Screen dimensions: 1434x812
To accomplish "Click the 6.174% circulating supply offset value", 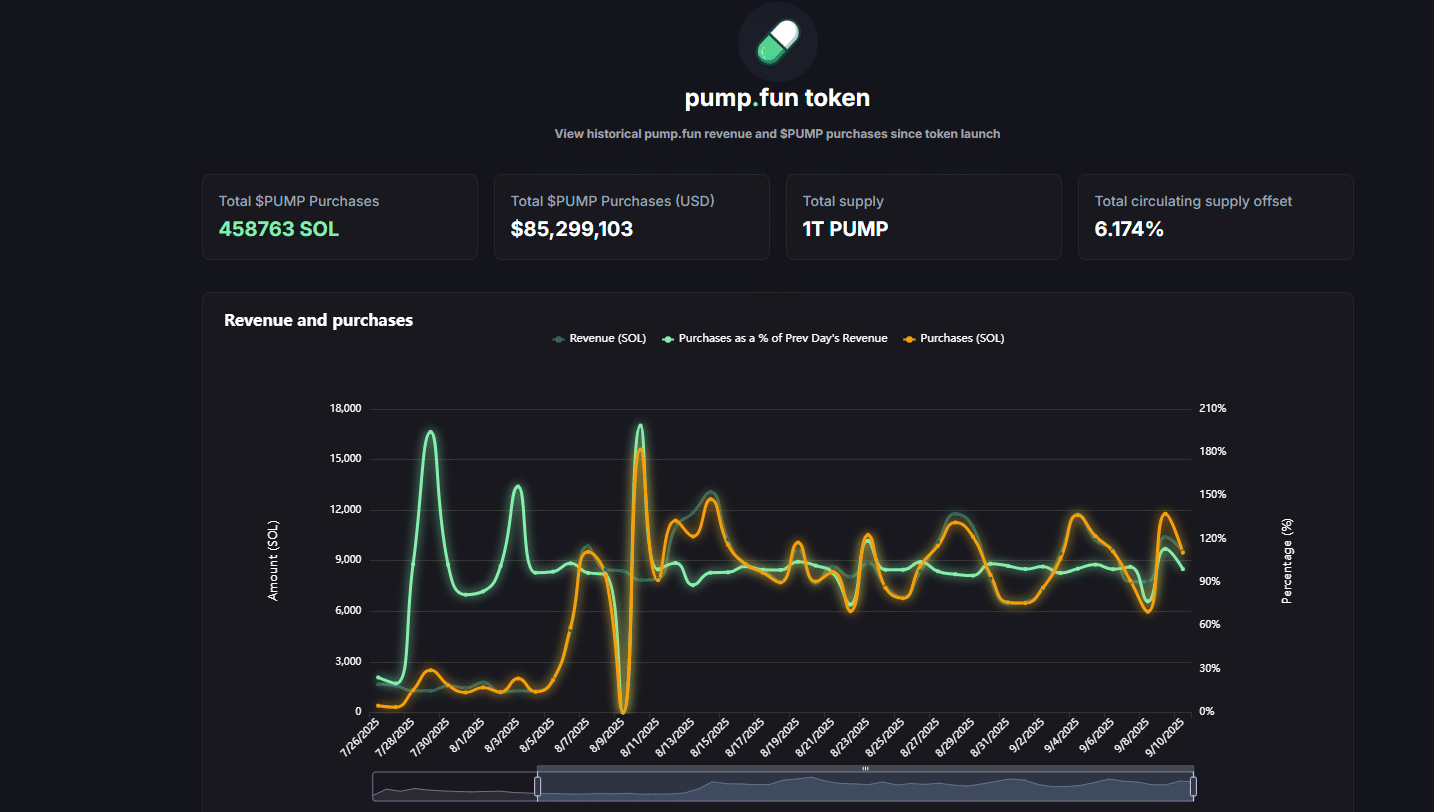I will coord(1129,229).
